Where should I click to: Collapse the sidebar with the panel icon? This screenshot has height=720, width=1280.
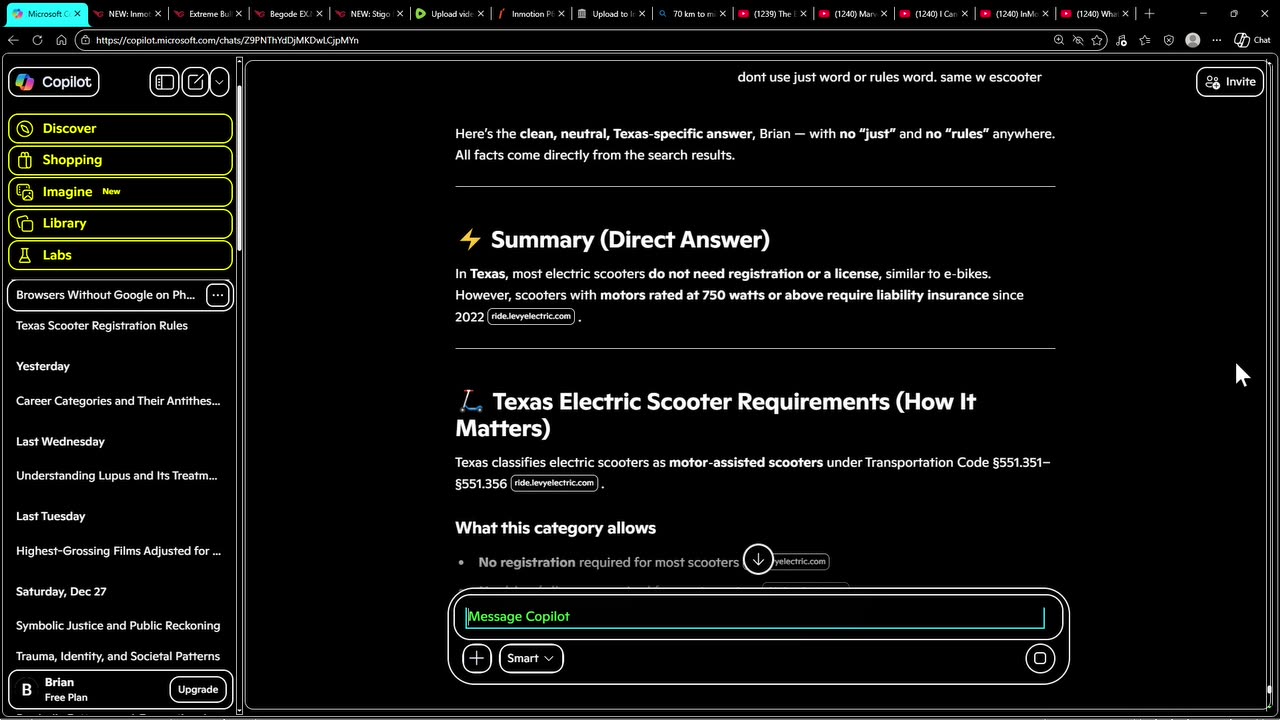[164, 82]
